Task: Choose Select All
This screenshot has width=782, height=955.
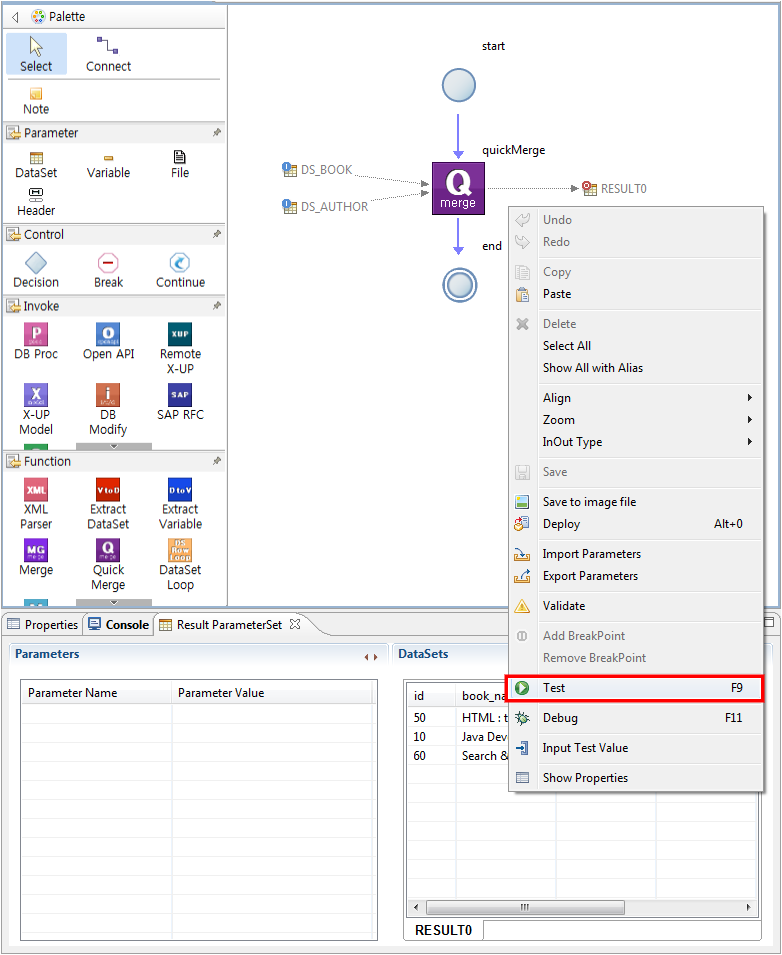Action: pos(635,346)
